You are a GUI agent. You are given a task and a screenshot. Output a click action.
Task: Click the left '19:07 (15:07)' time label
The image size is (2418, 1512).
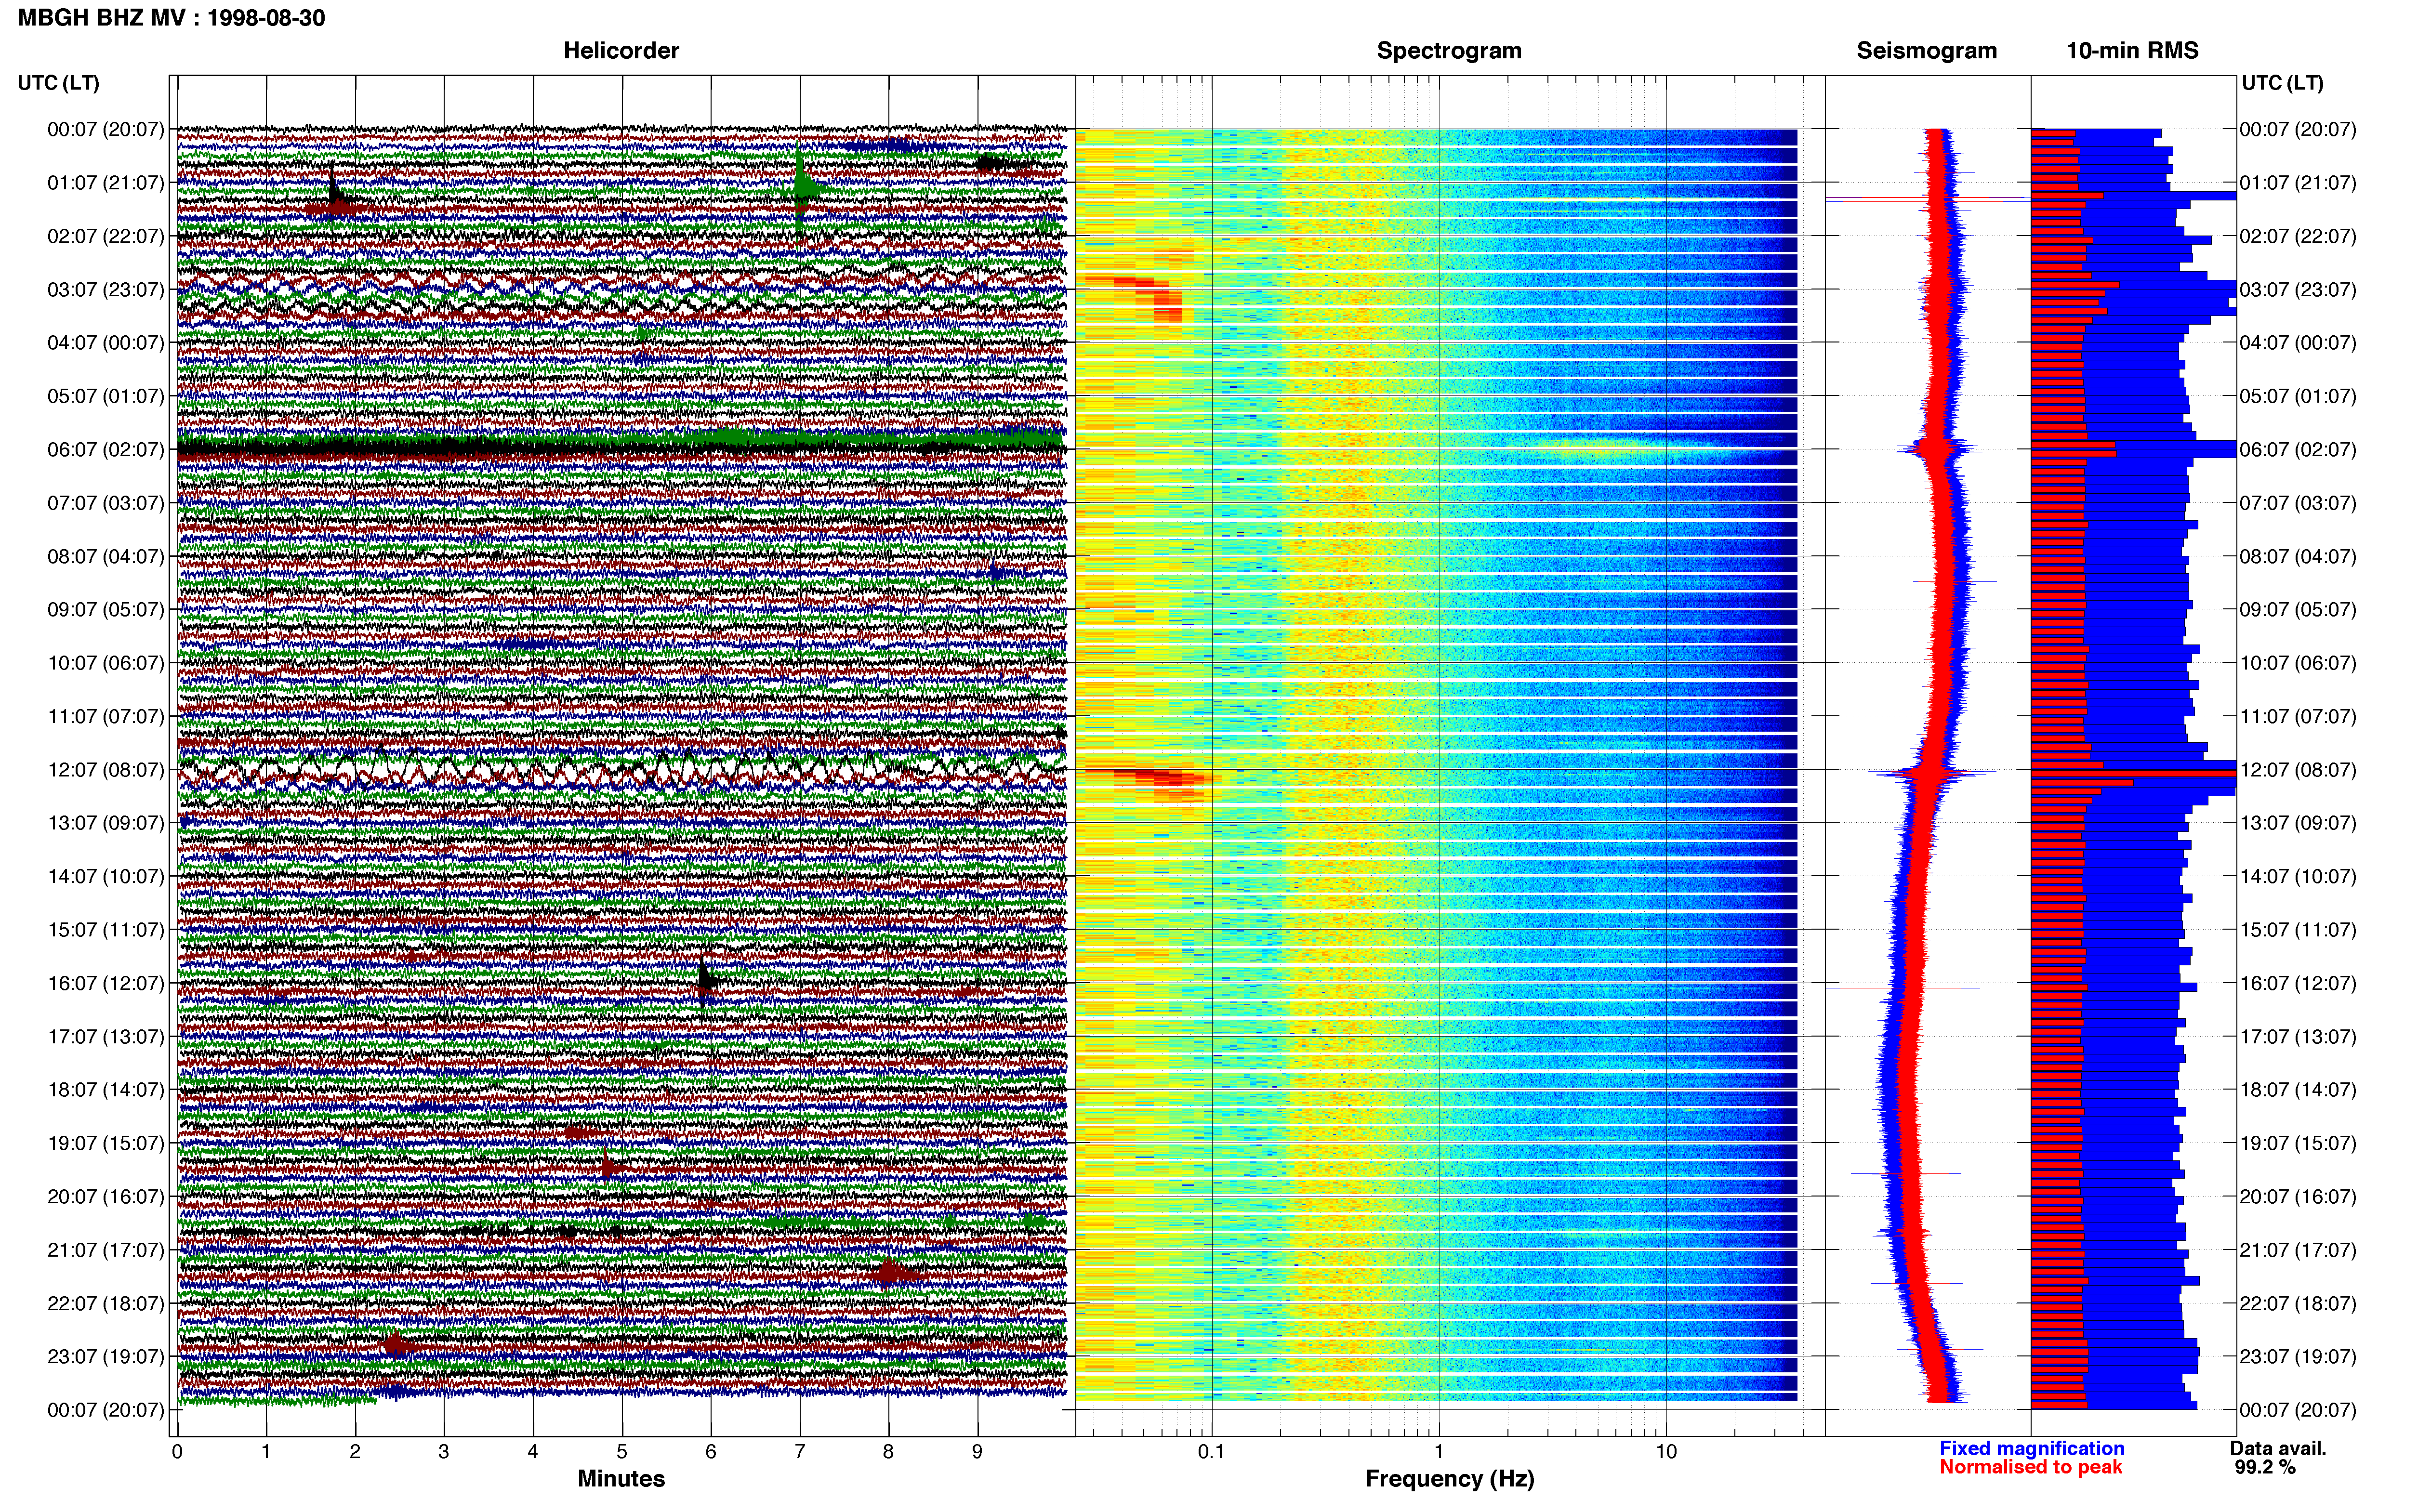105,1143
